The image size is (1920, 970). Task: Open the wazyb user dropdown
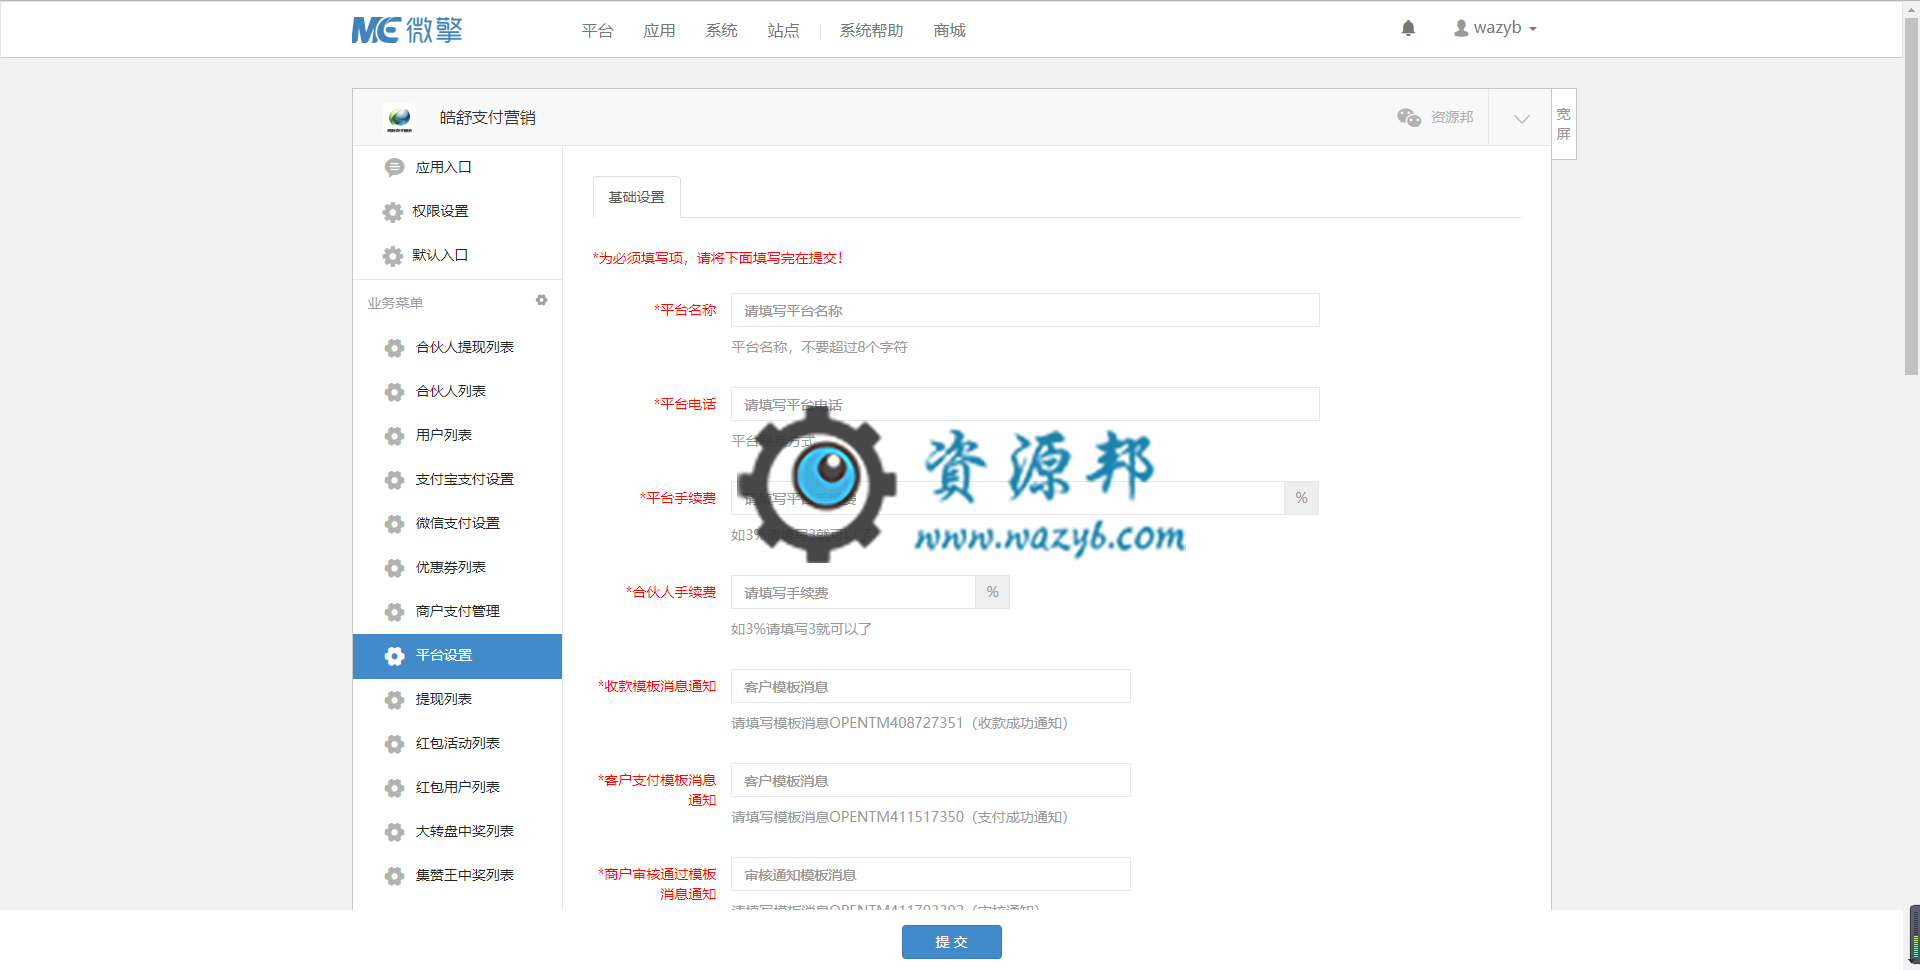1495,28
